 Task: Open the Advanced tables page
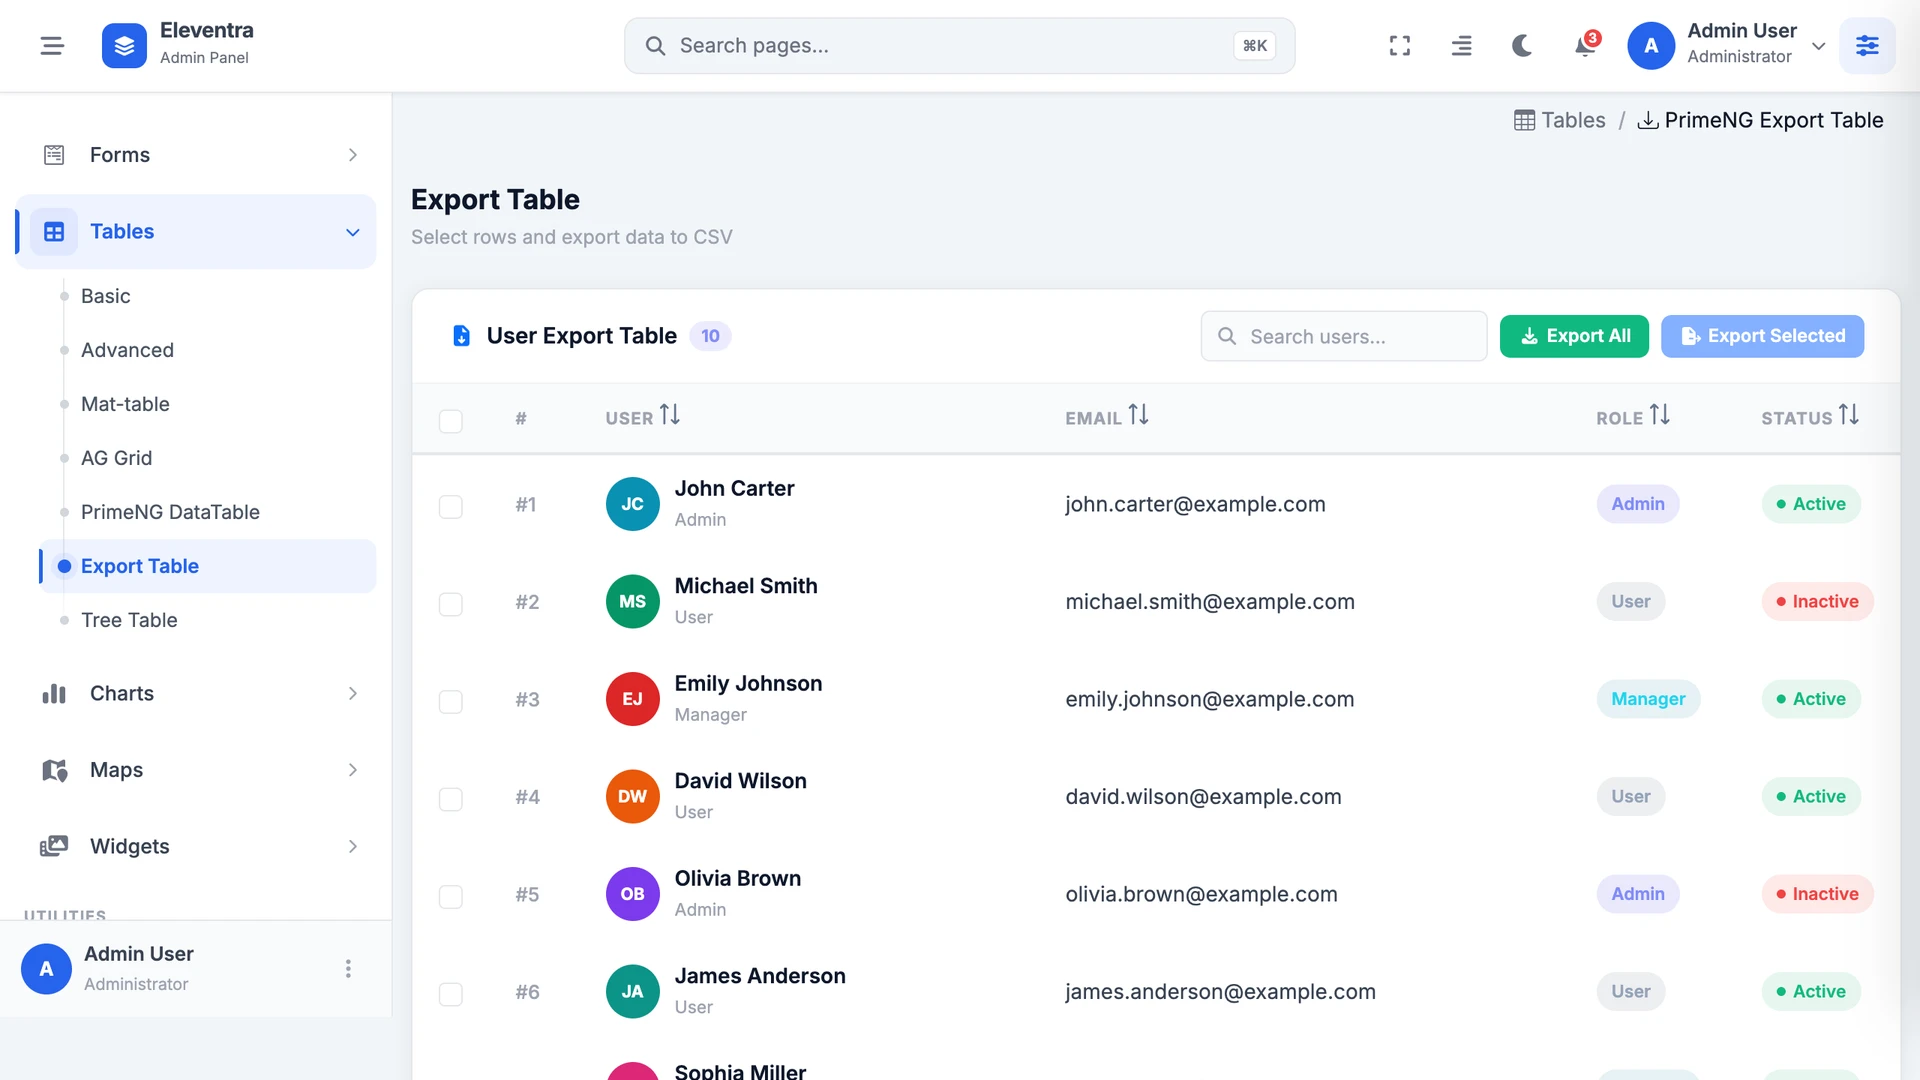127,350
